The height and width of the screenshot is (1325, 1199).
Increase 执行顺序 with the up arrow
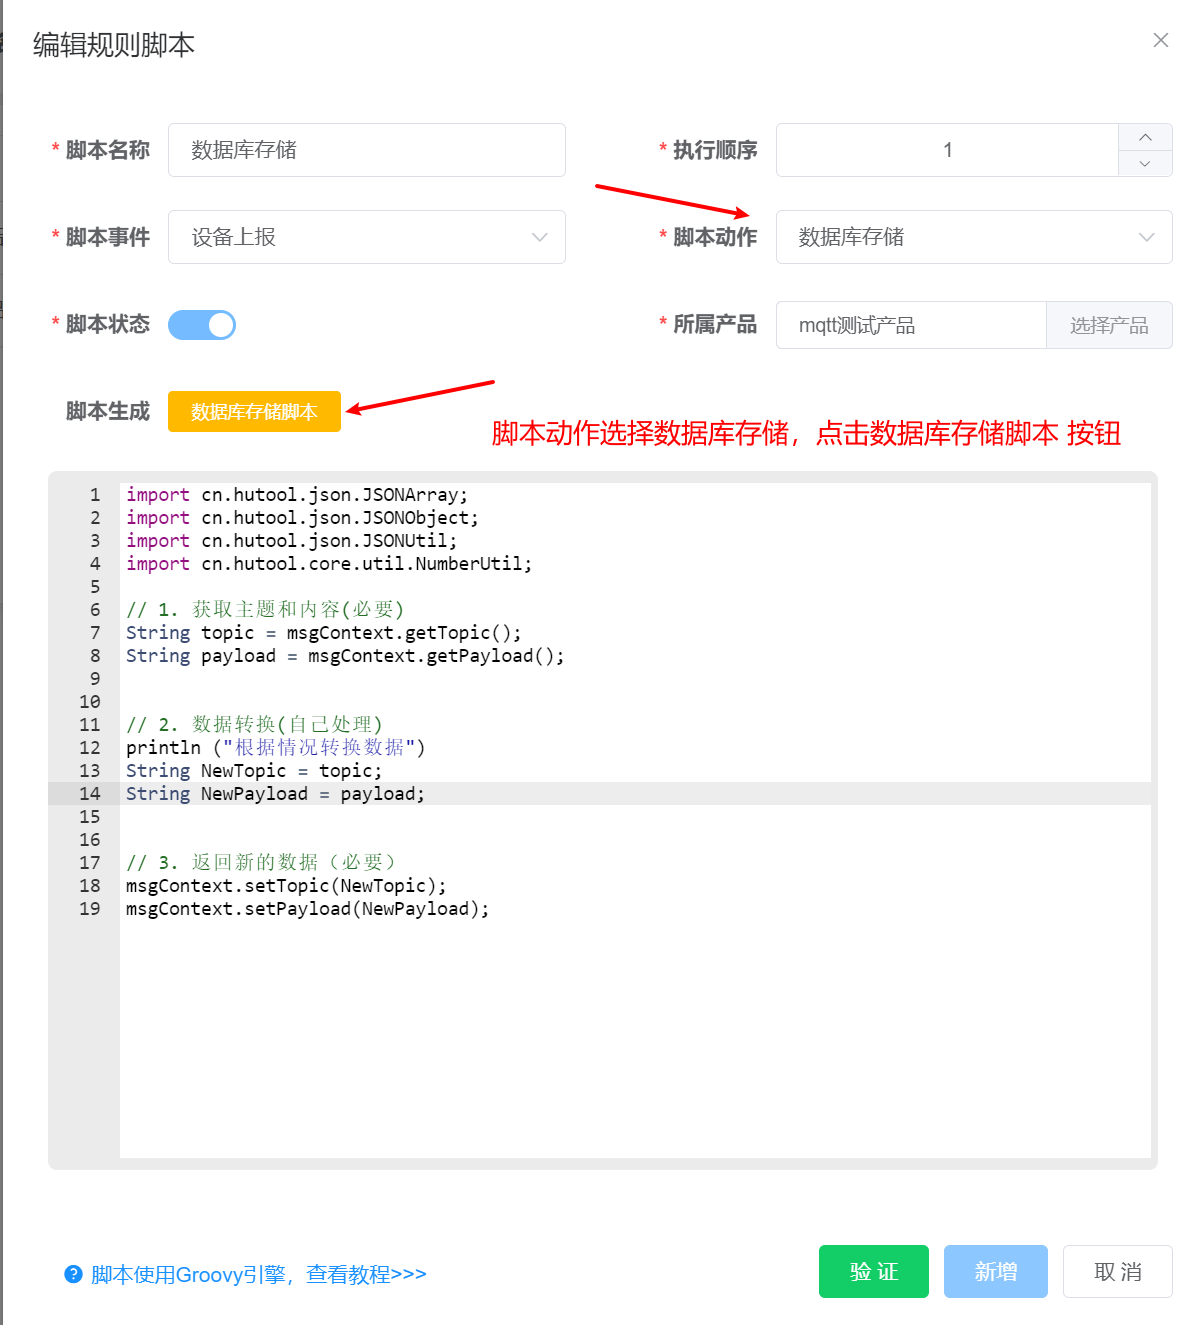click(x=1145, y=137)
